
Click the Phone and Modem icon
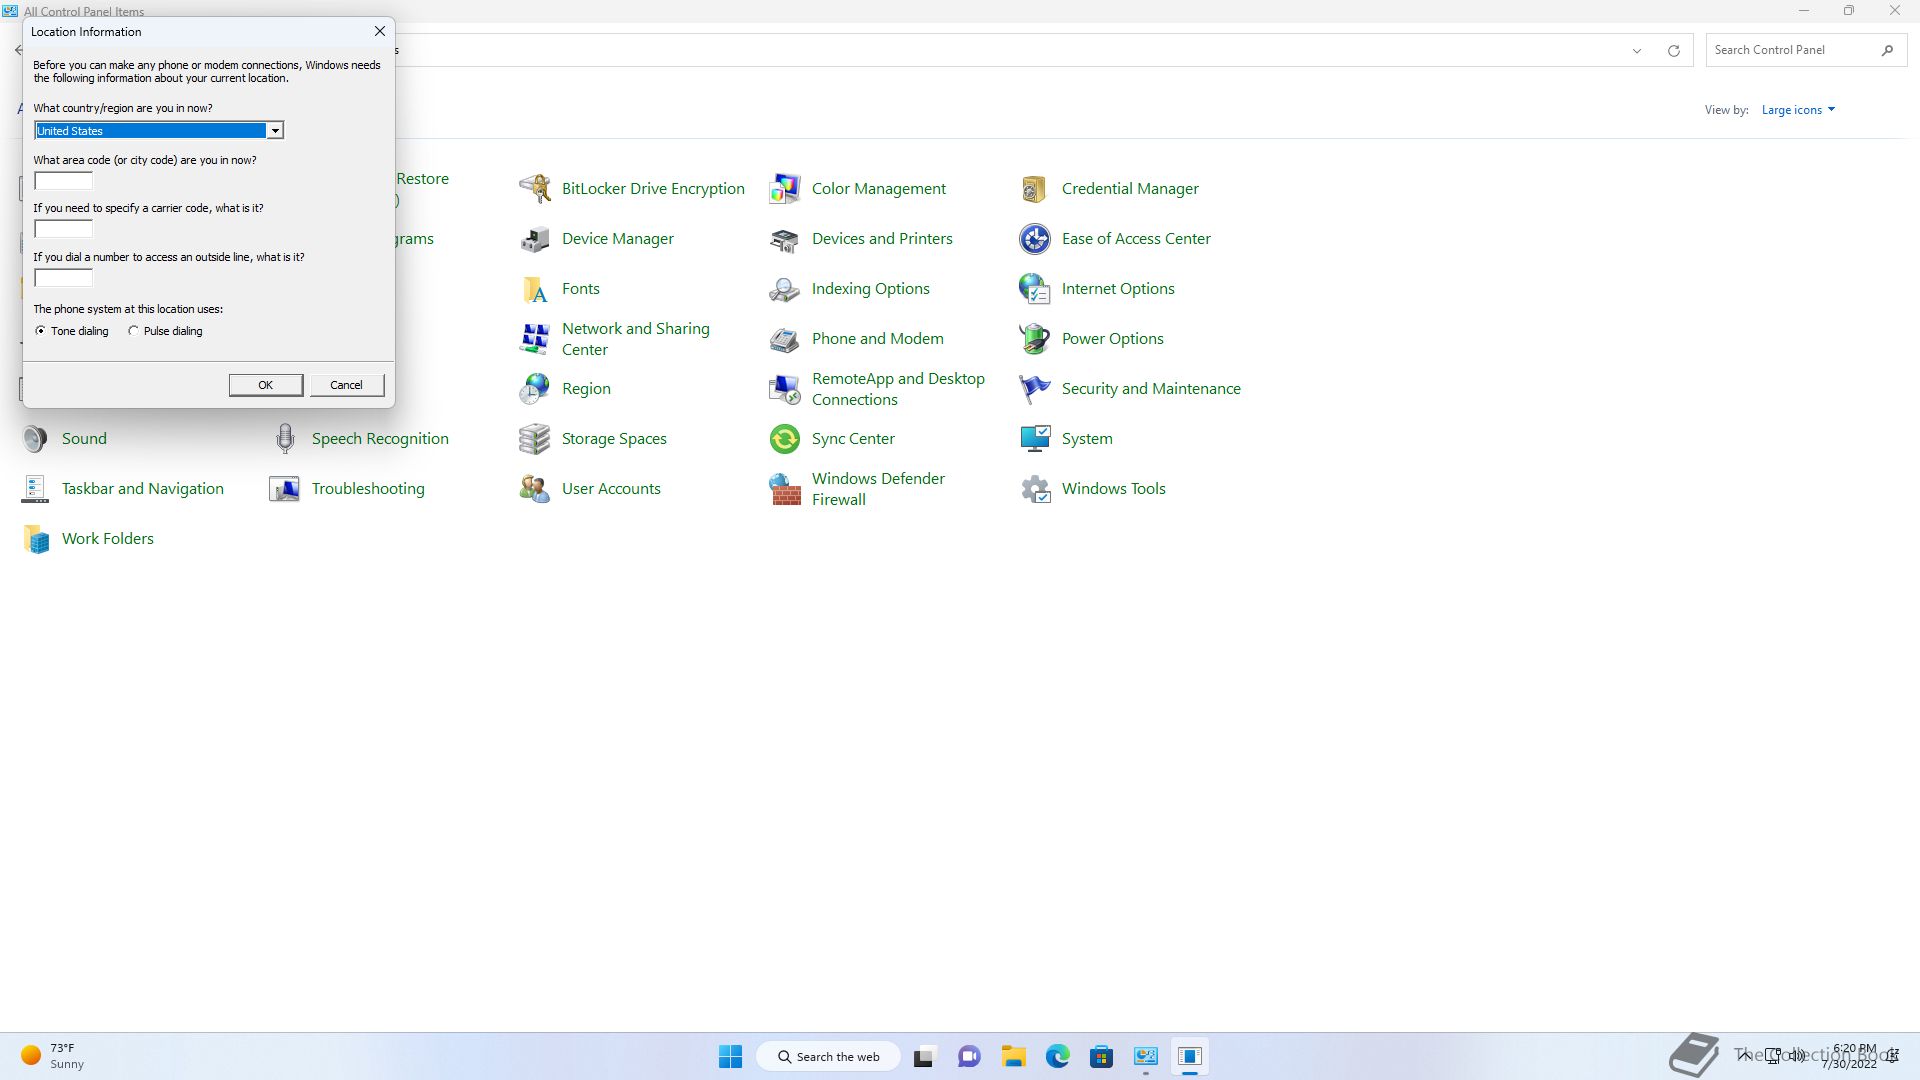(x=785, y=338)
